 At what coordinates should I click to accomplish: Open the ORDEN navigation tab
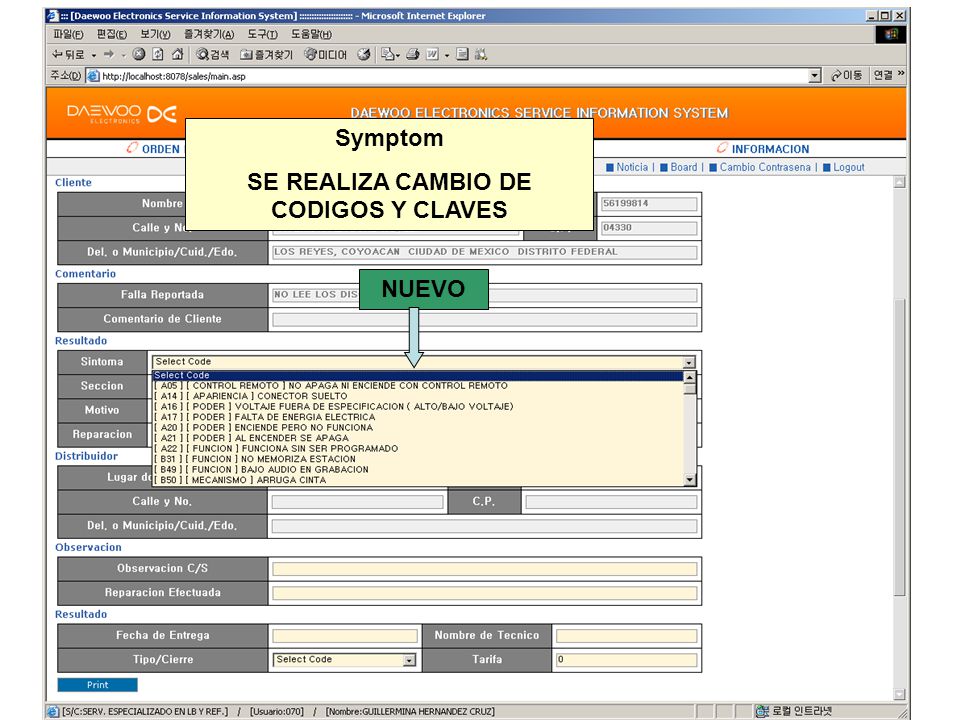point(154,149)
